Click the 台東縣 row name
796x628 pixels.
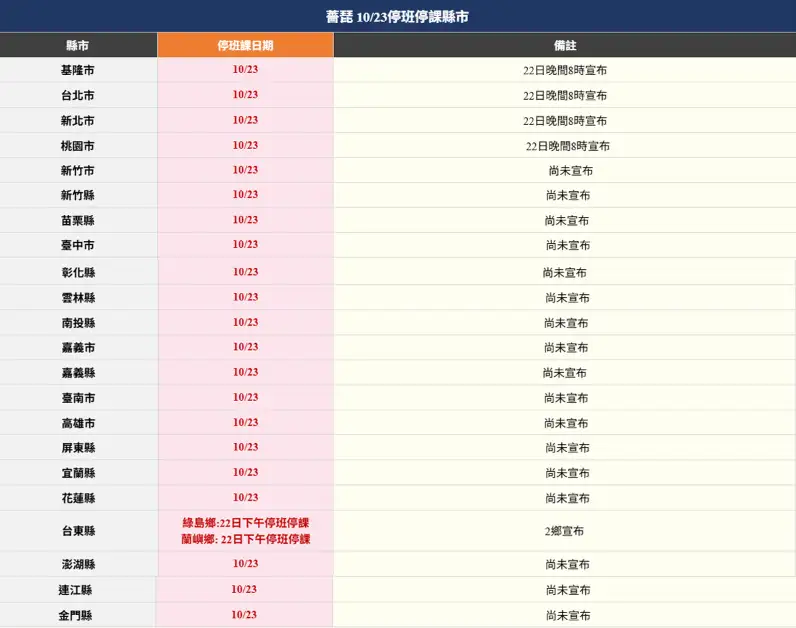pyautogui.click(x=79, y=531)
